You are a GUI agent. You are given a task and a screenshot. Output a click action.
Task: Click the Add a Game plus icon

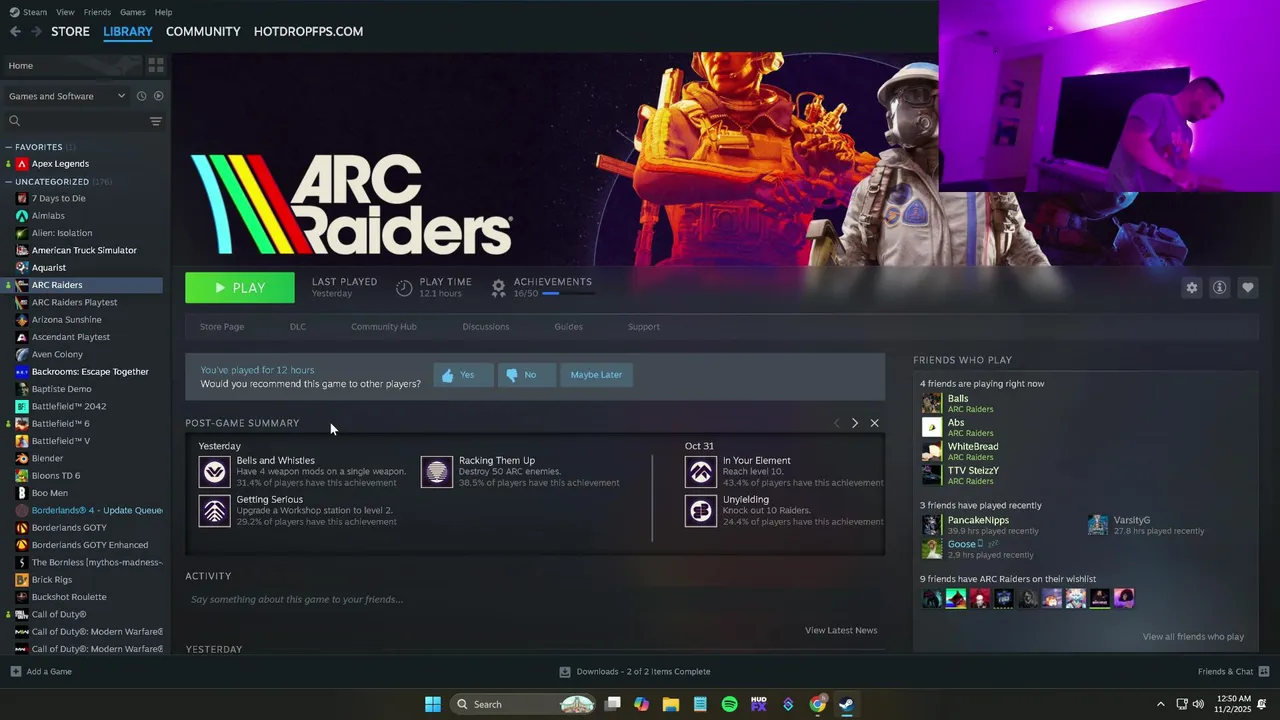(x=15, y=671)
